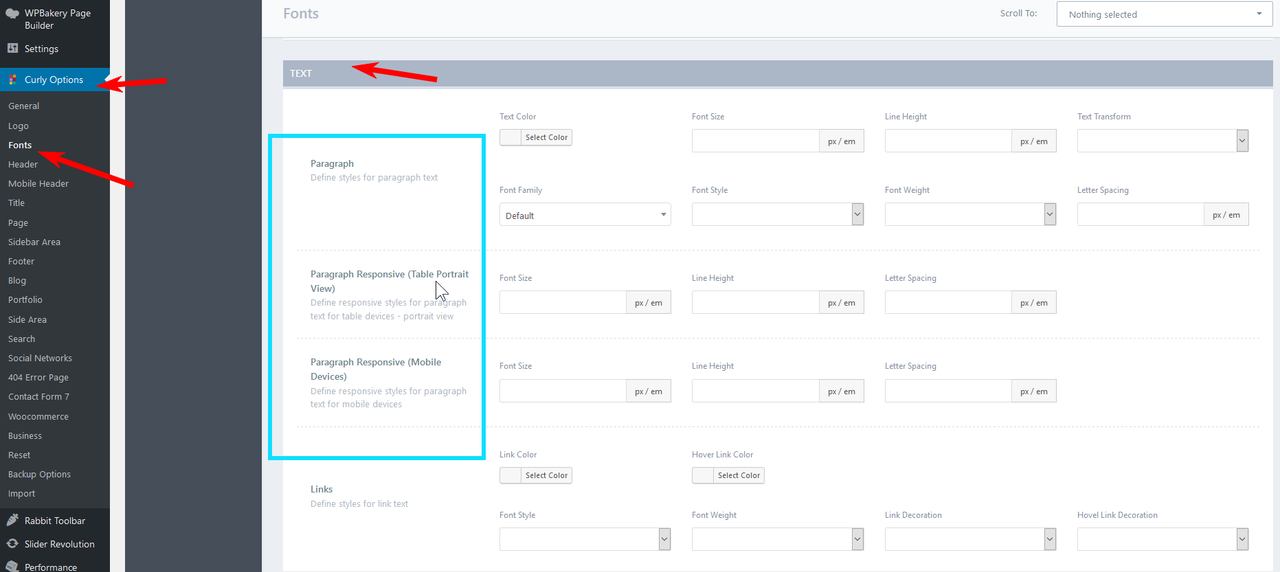The height and width of the screenshot is (572, 1280).
Task: Open Woocommerce options
Action: [38, 416]
